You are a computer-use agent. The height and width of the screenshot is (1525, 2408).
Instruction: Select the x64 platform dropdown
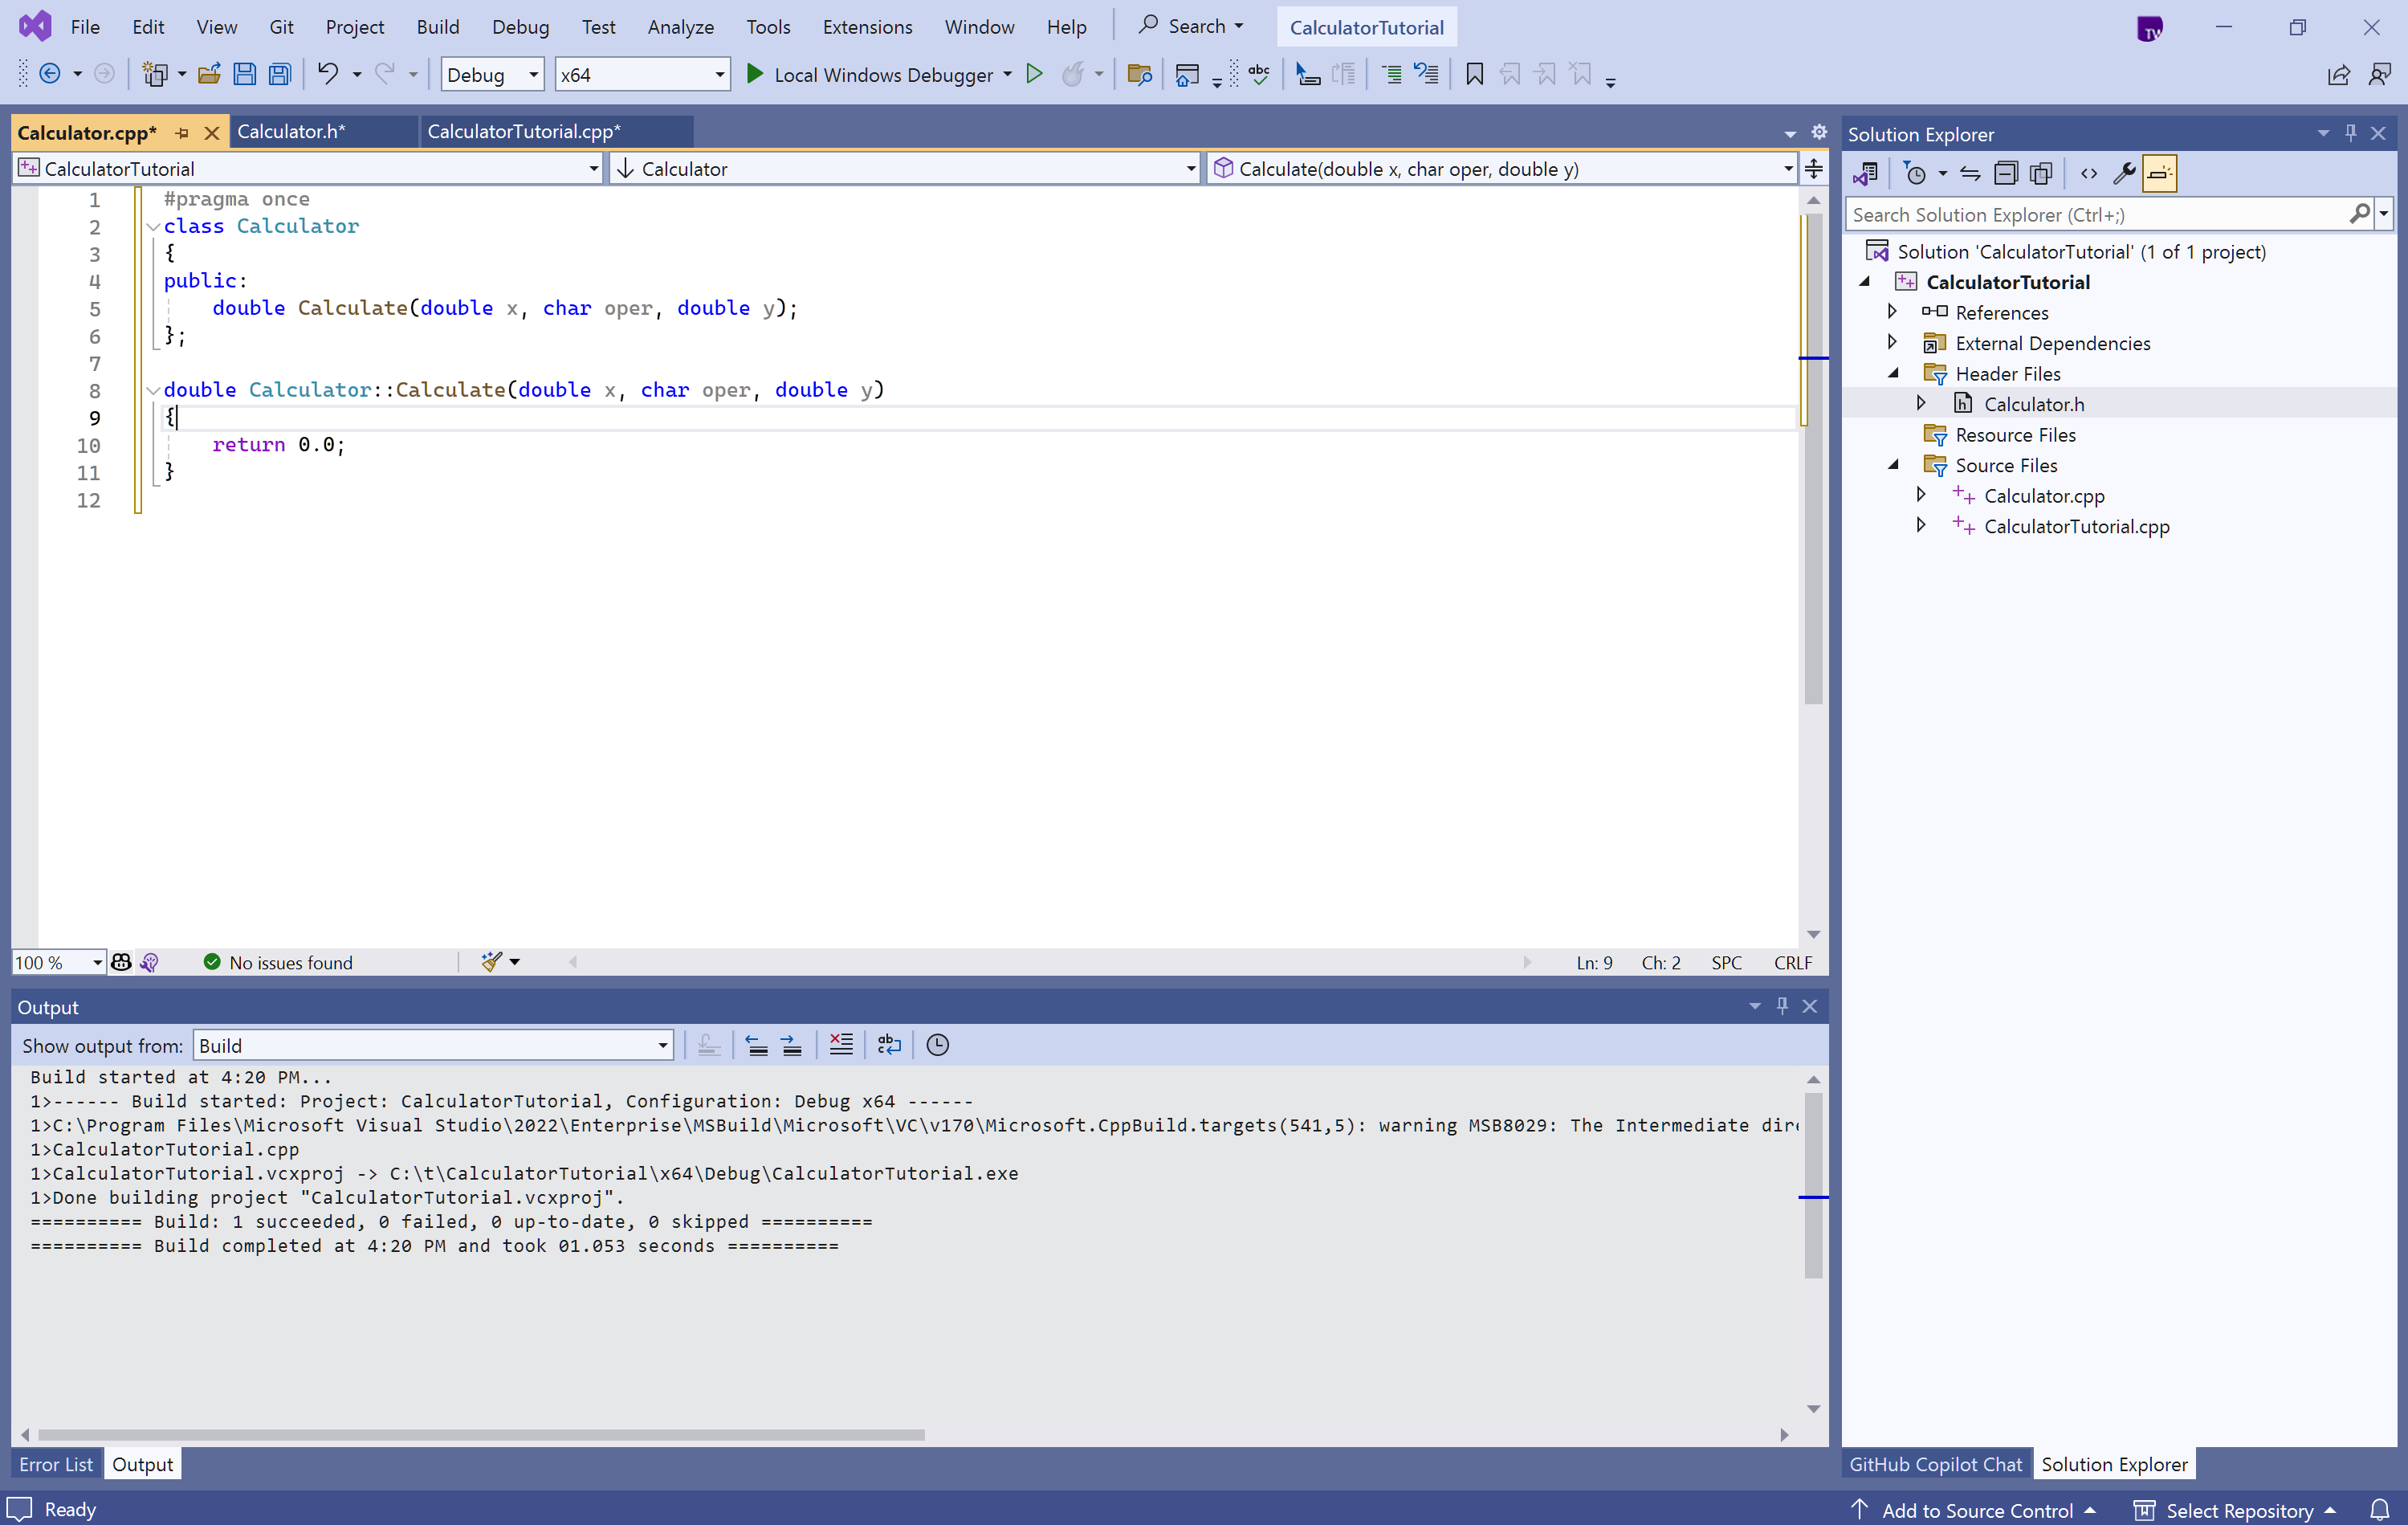[639, 74]
